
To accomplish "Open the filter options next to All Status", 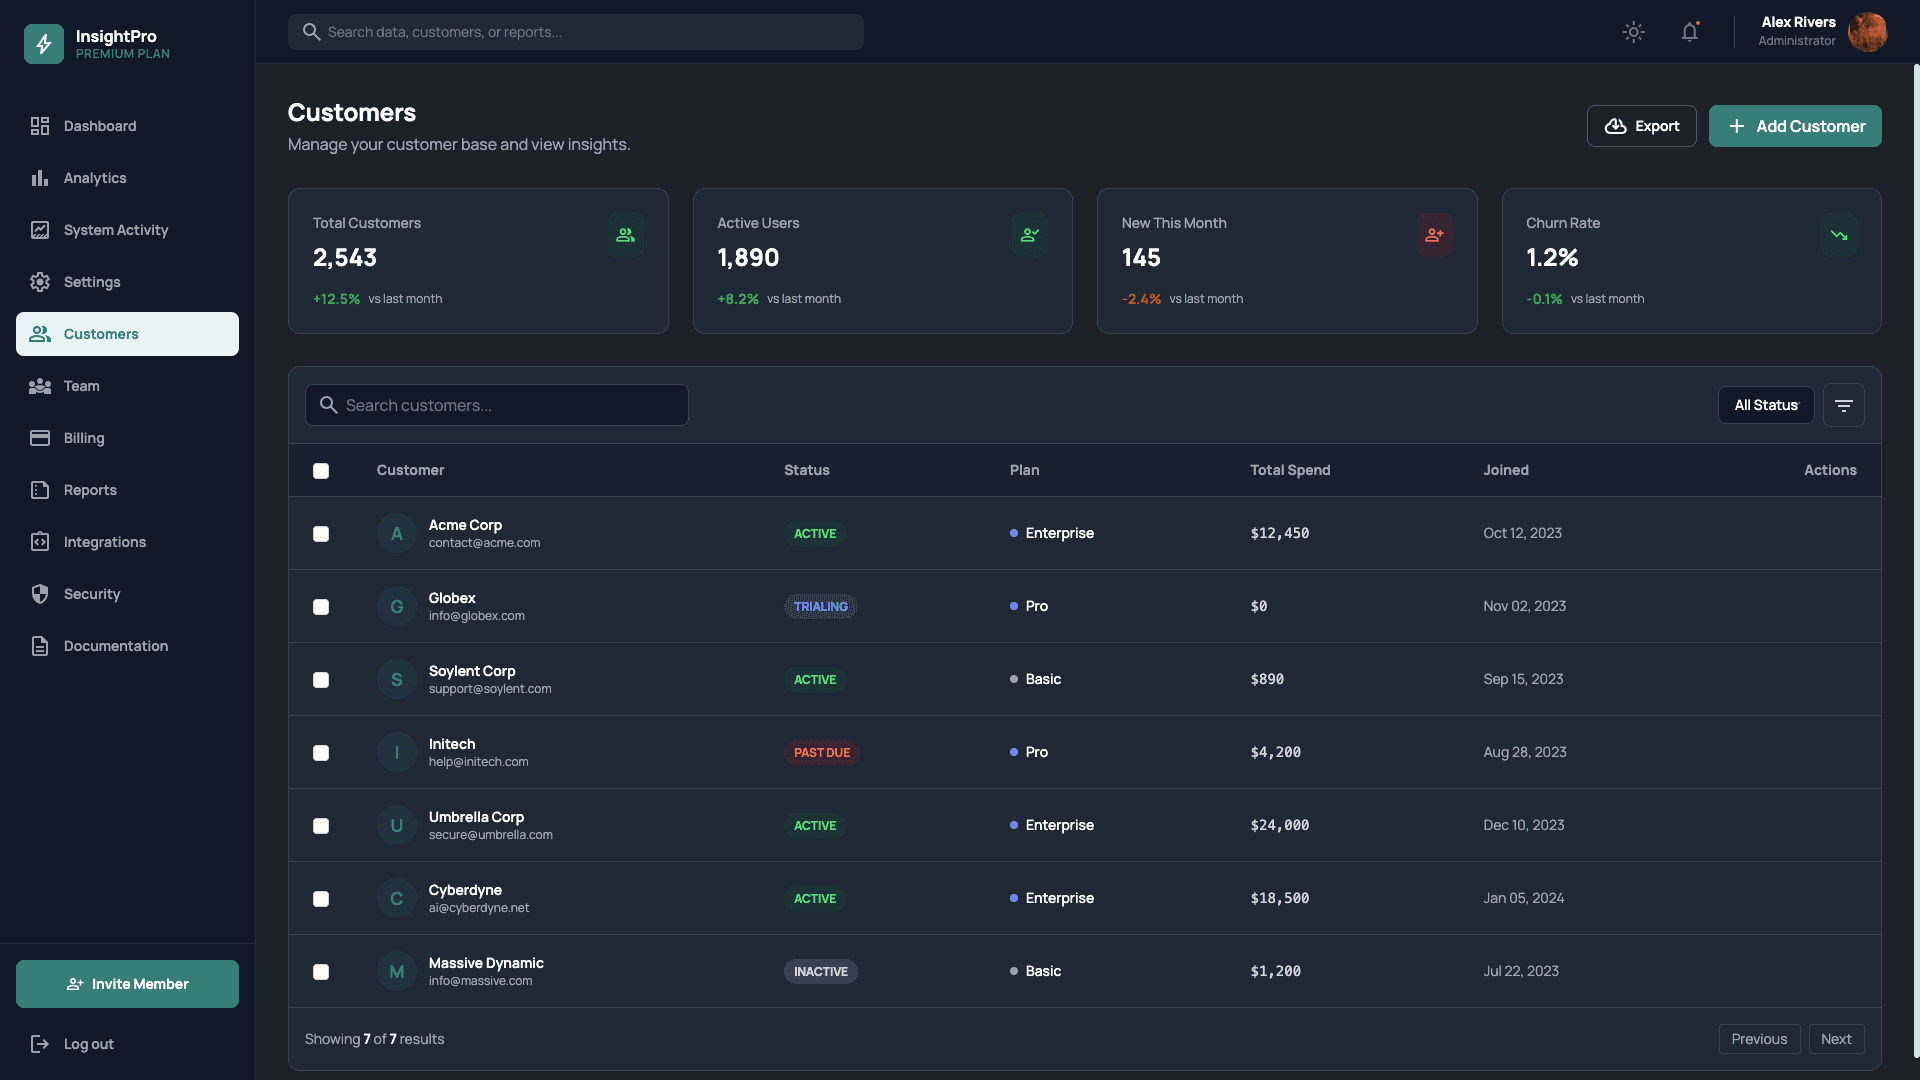I will [x=1844, y=405].
